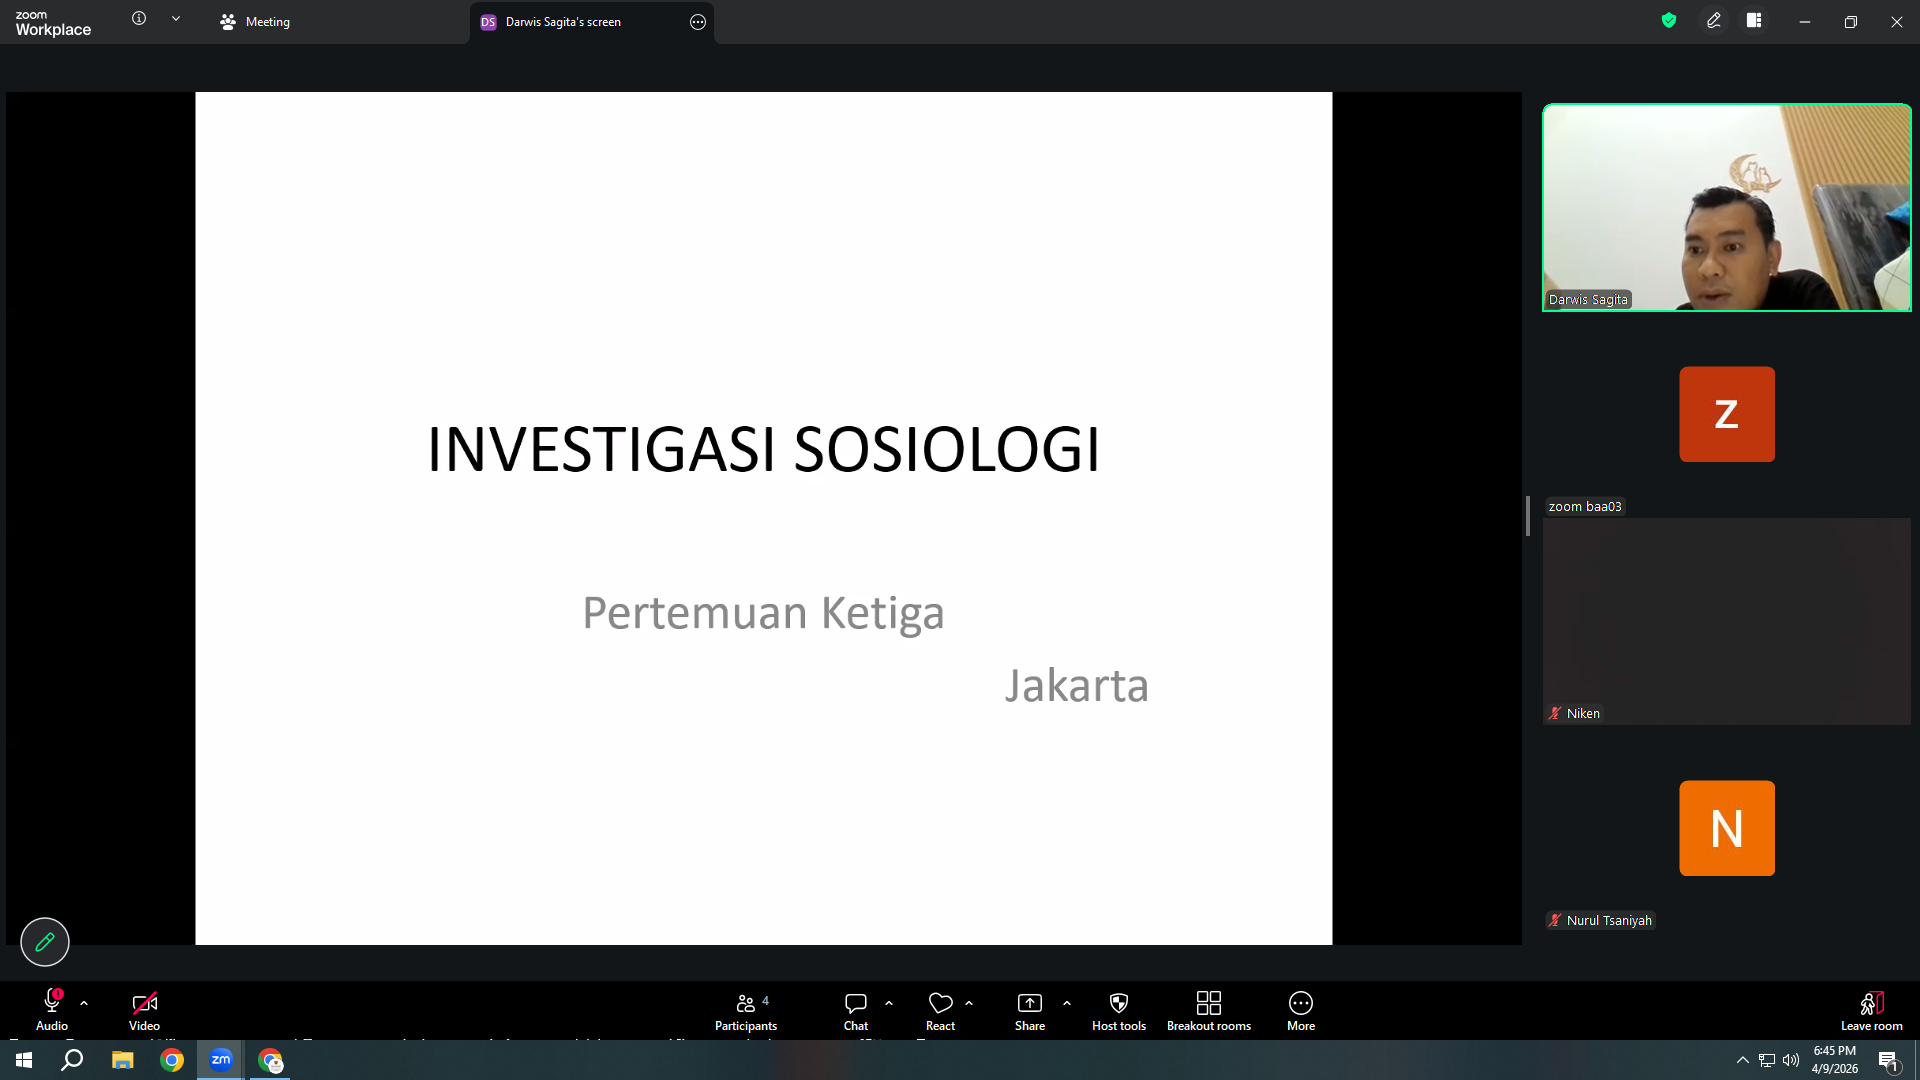Click the Darwis Sagita name label

click(x=1588, y=300)
